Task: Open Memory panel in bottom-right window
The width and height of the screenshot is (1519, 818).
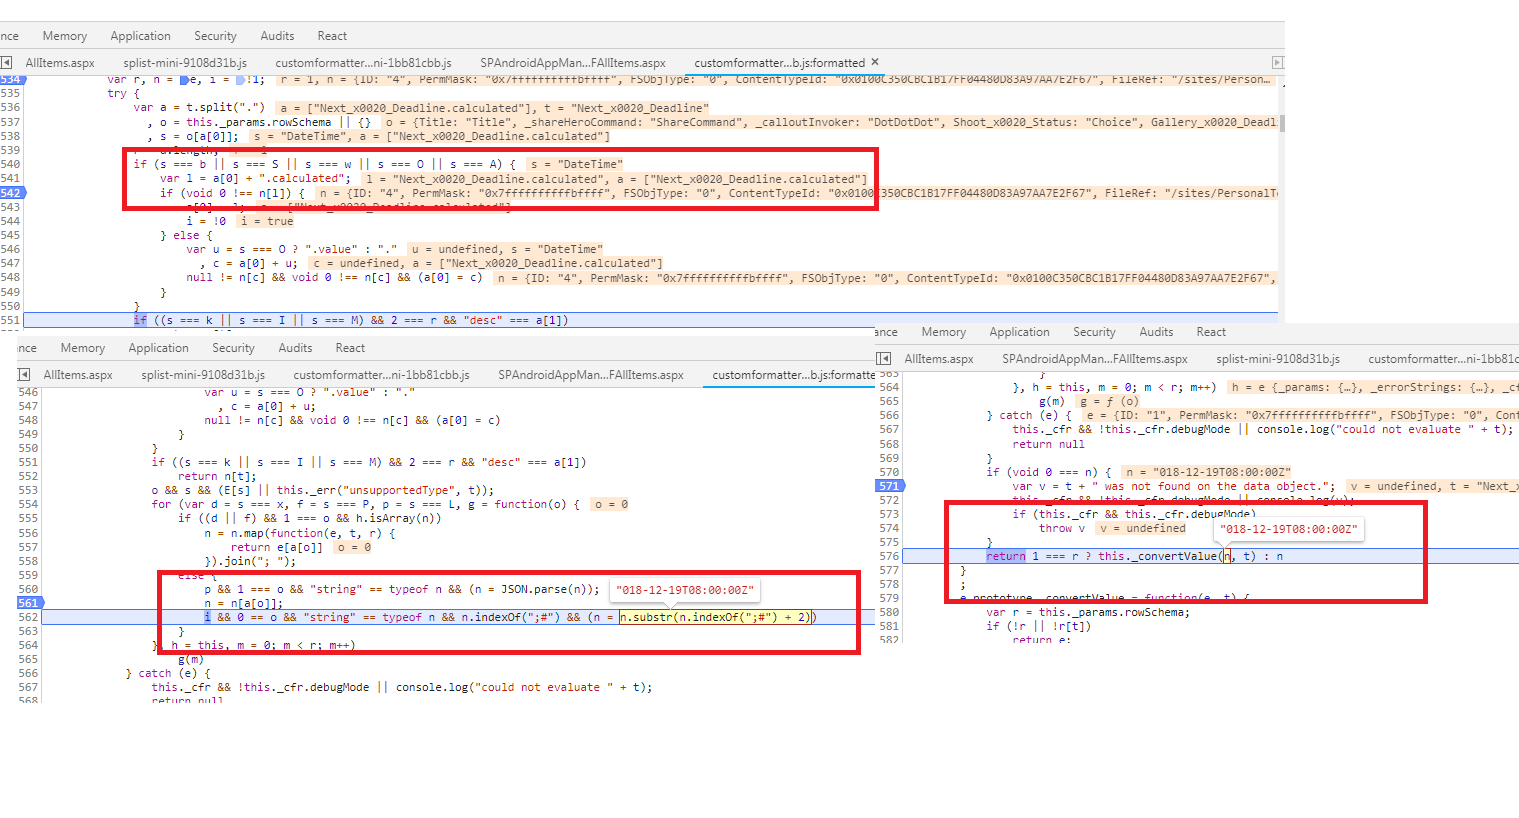Action: (944, 332)
